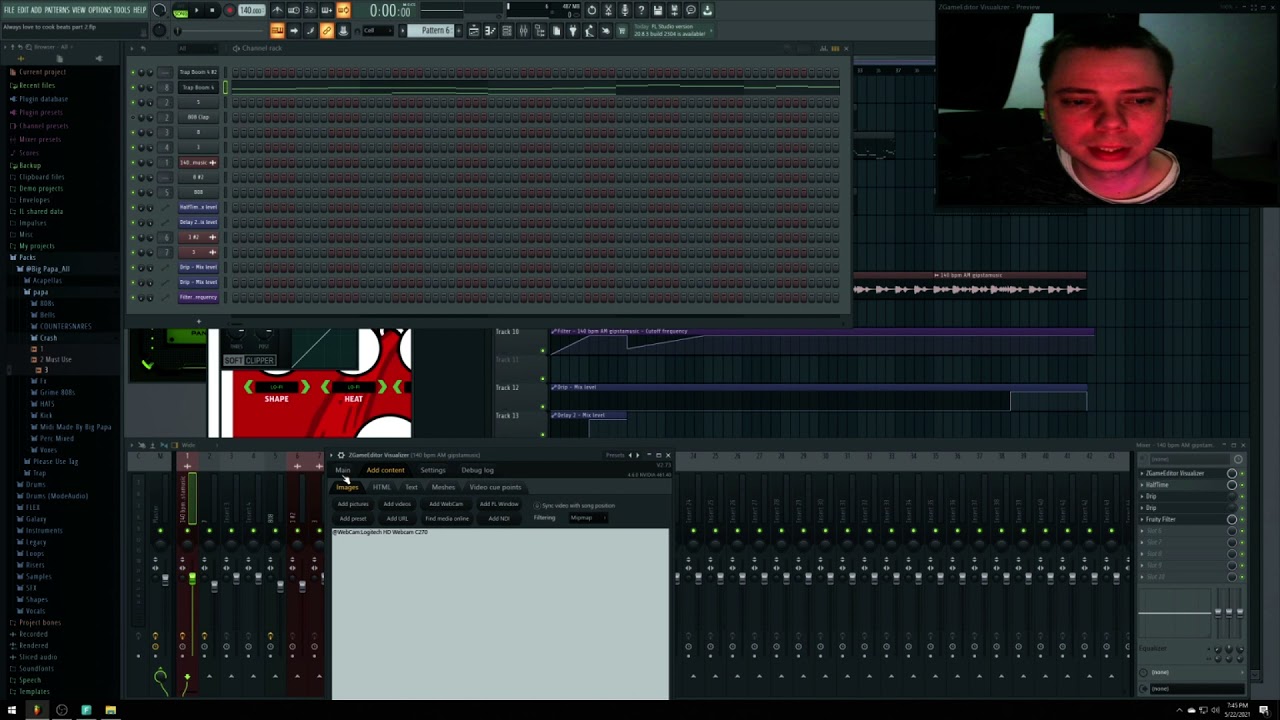Click the Add URL button

click(x=397, y=519)
